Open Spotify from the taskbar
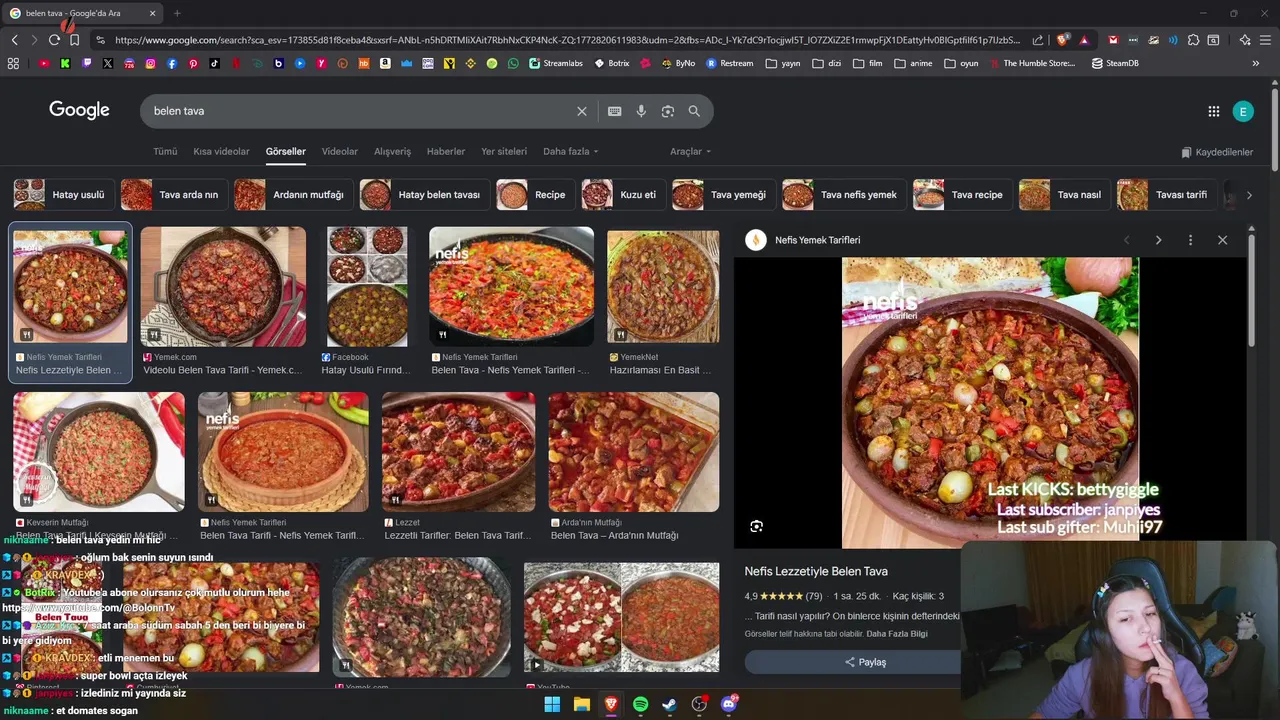The width and height of the screenshot is (1280, 720). (x=640, y=704)
